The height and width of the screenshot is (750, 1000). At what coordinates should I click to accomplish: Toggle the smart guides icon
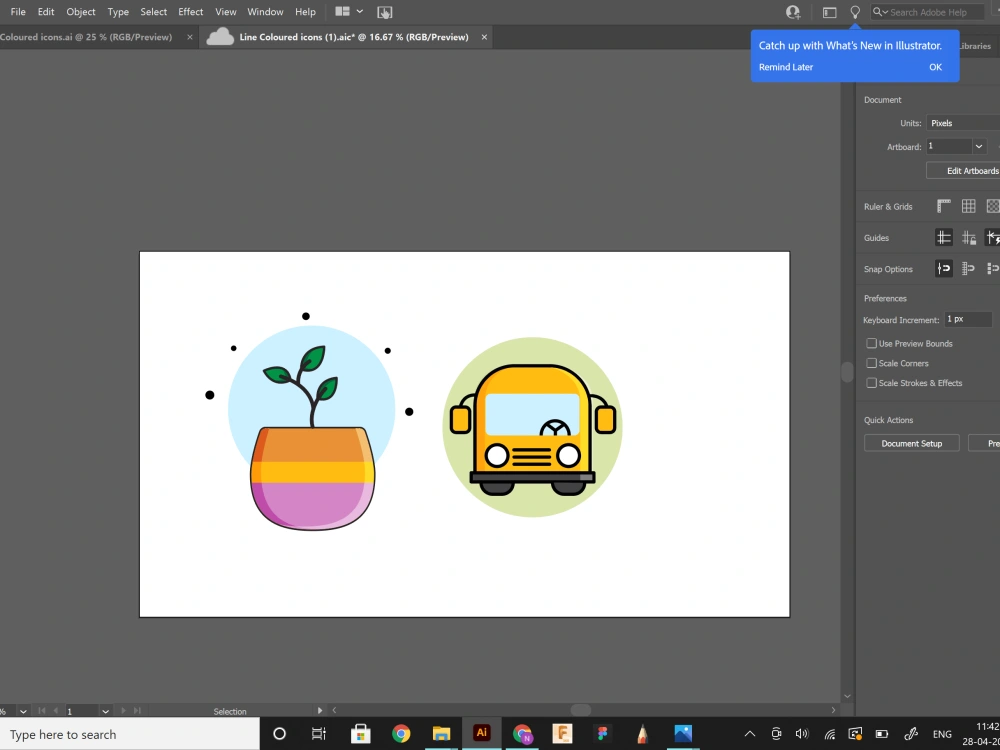click(x=993, y=237)
